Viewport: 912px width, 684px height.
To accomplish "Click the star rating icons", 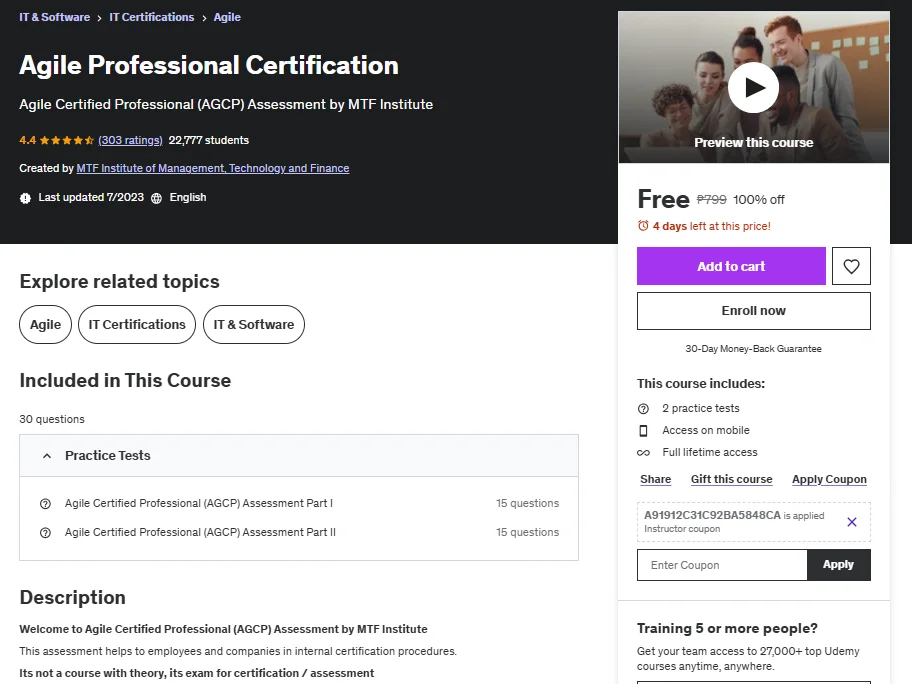I will [x=67, y=140].
